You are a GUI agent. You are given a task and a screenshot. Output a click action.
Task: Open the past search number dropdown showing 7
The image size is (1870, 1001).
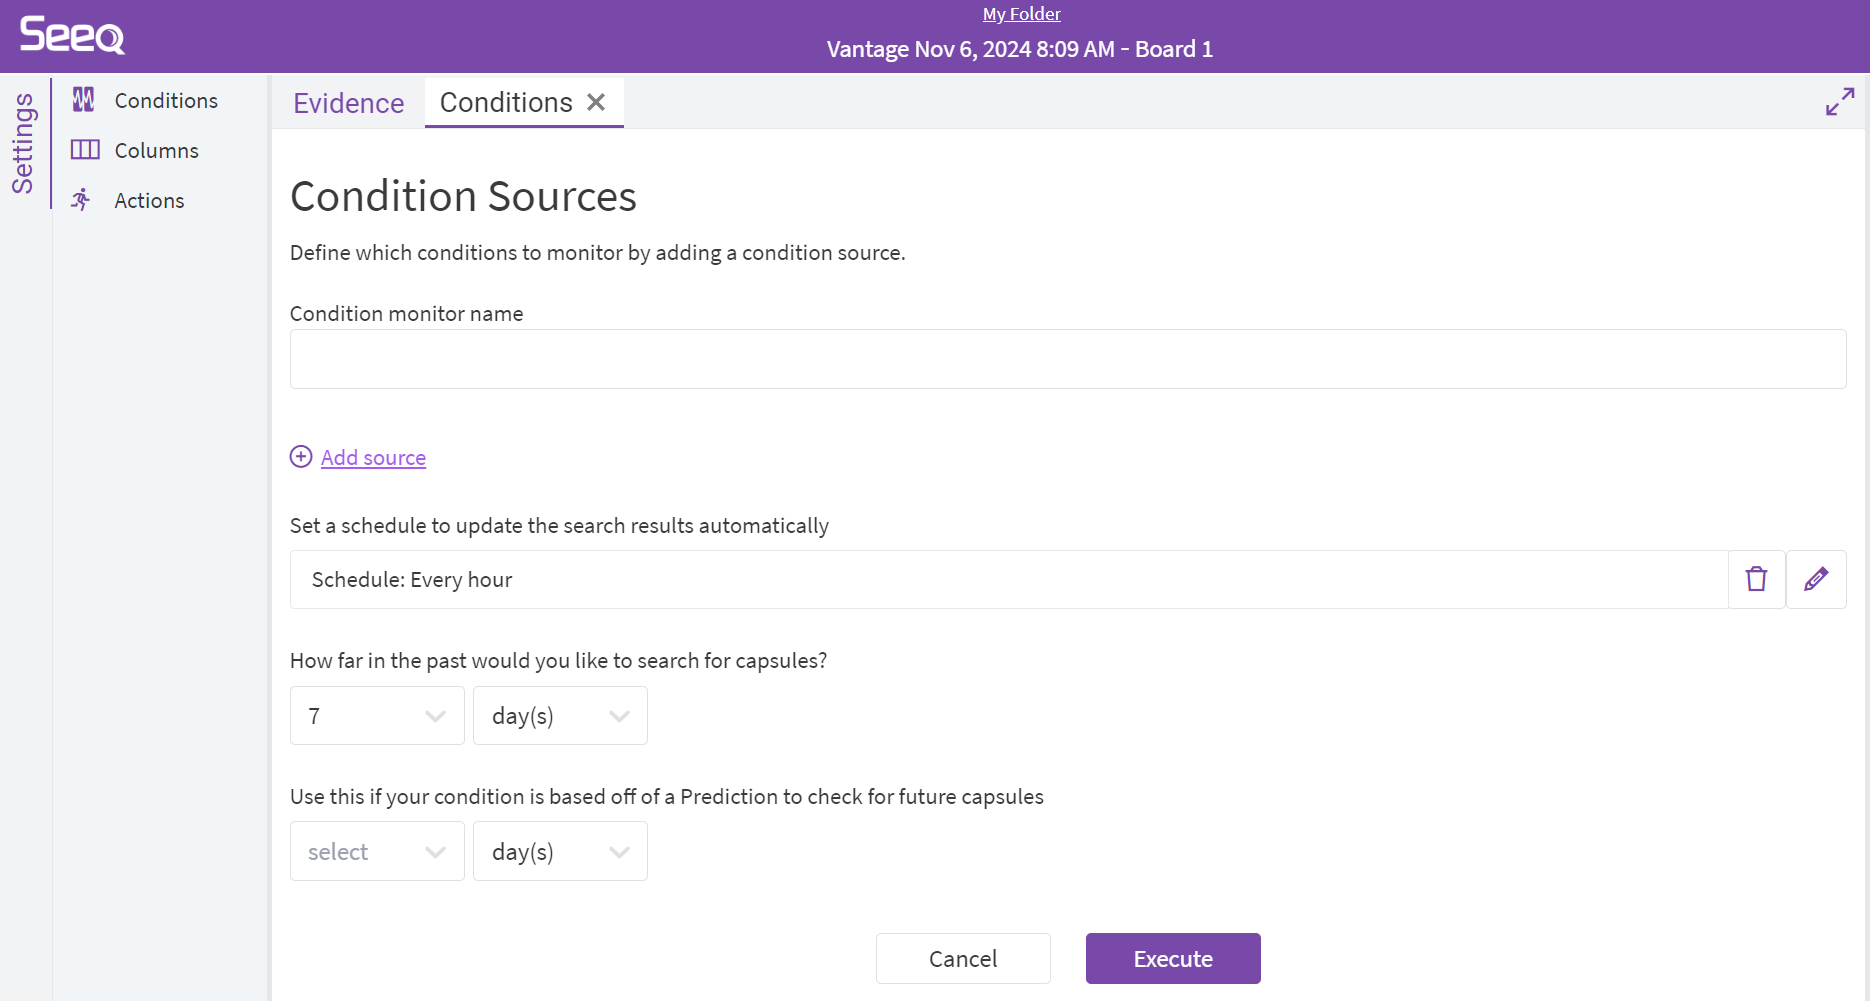(x=377, y=716)
